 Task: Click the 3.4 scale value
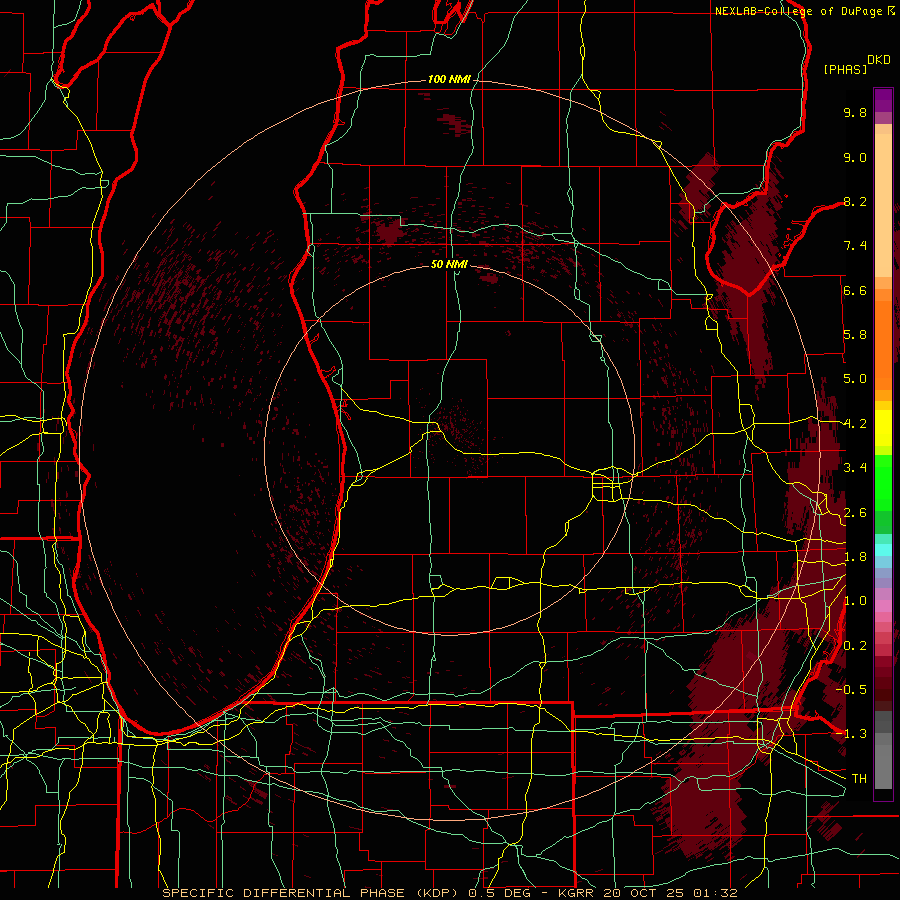(855, 468)
